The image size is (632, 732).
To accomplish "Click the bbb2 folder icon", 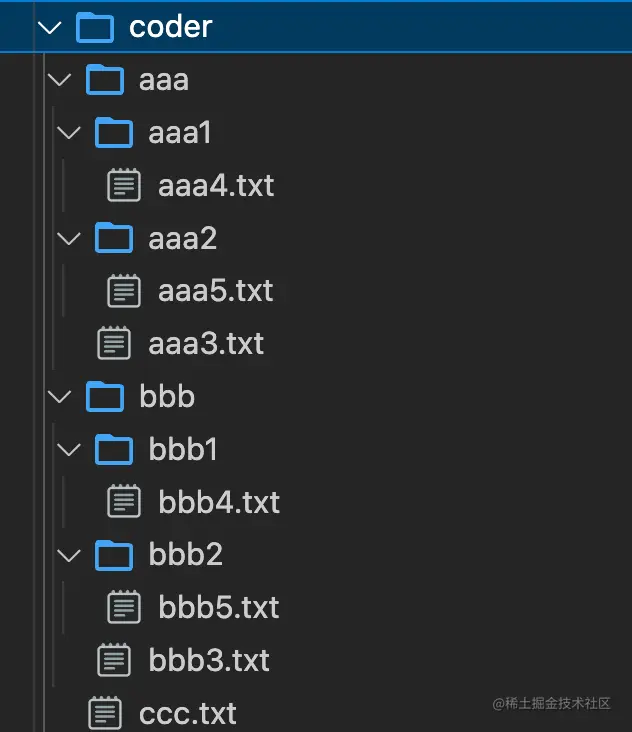I will point(114,554).
